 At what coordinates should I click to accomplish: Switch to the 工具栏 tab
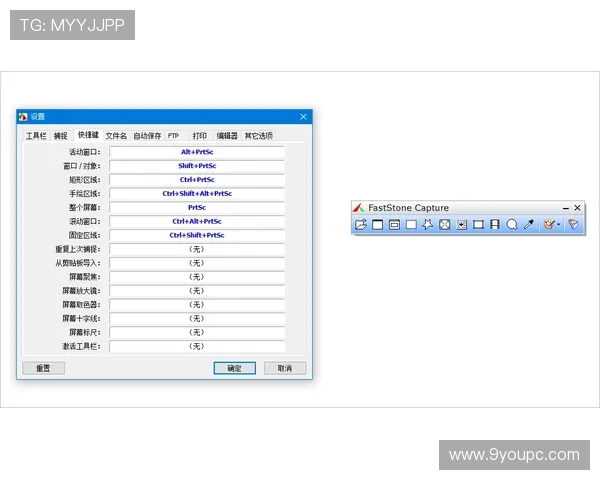click(36, 136)
